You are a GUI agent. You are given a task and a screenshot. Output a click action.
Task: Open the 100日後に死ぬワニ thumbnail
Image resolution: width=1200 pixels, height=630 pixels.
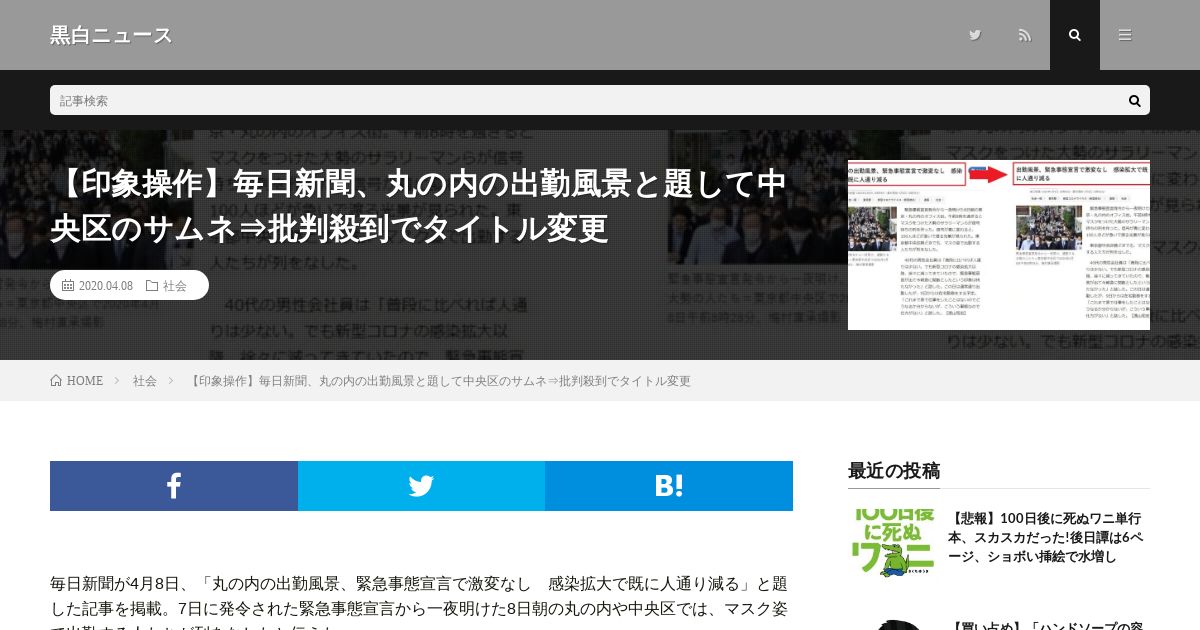click(893, 543)
